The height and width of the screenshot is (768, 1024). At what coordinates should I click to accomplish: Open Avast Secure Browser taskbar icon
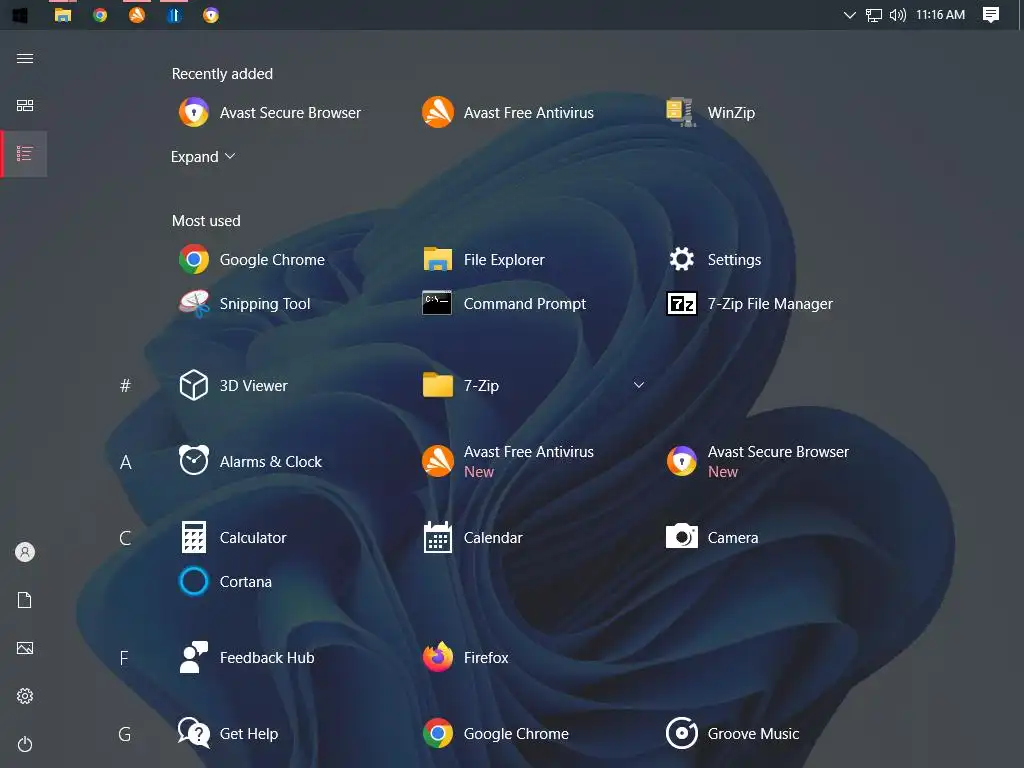[x=210, y=14]
